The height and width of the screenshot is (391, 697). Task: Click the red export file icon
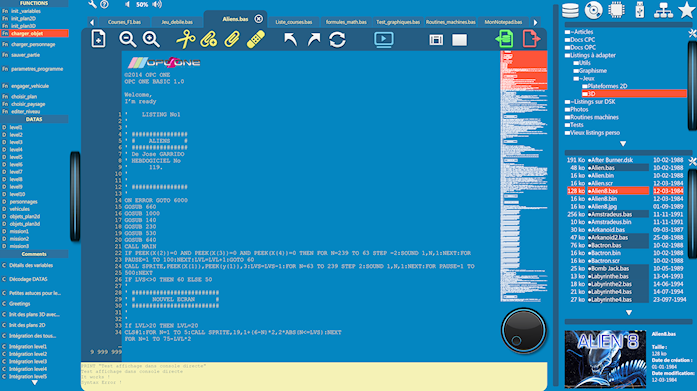click(x=531, y=39)
